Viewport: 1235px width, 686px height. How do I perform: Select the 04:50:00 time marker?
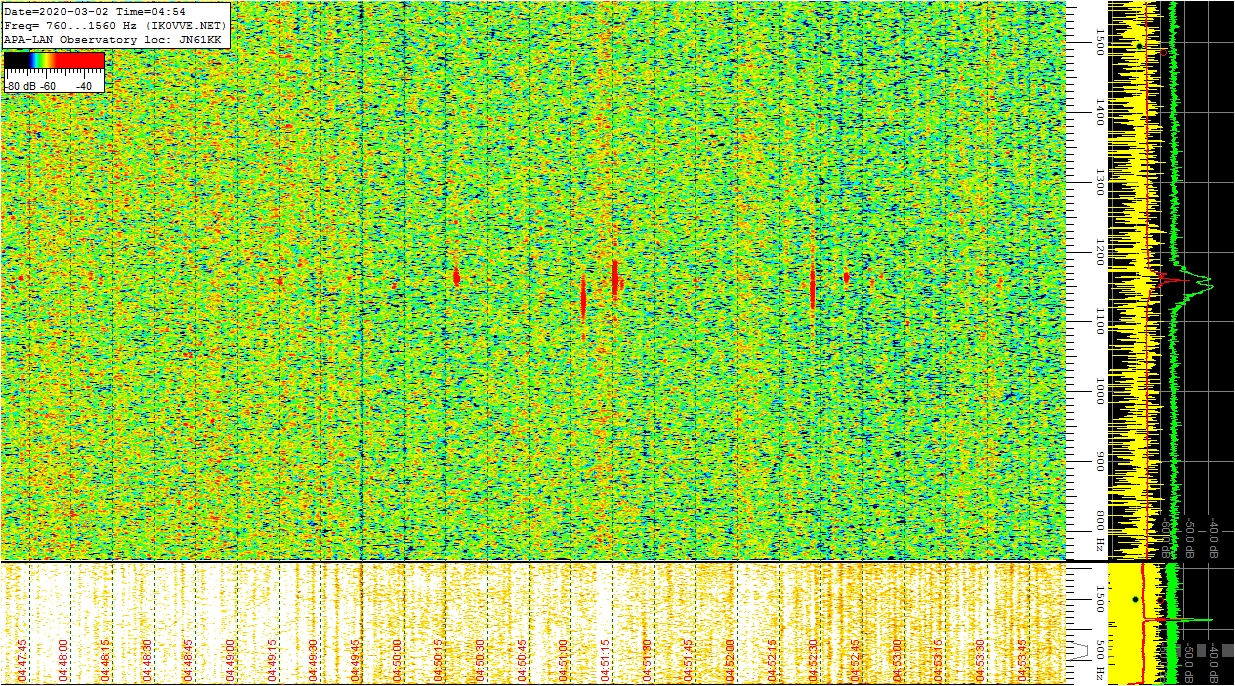[398, 659]
